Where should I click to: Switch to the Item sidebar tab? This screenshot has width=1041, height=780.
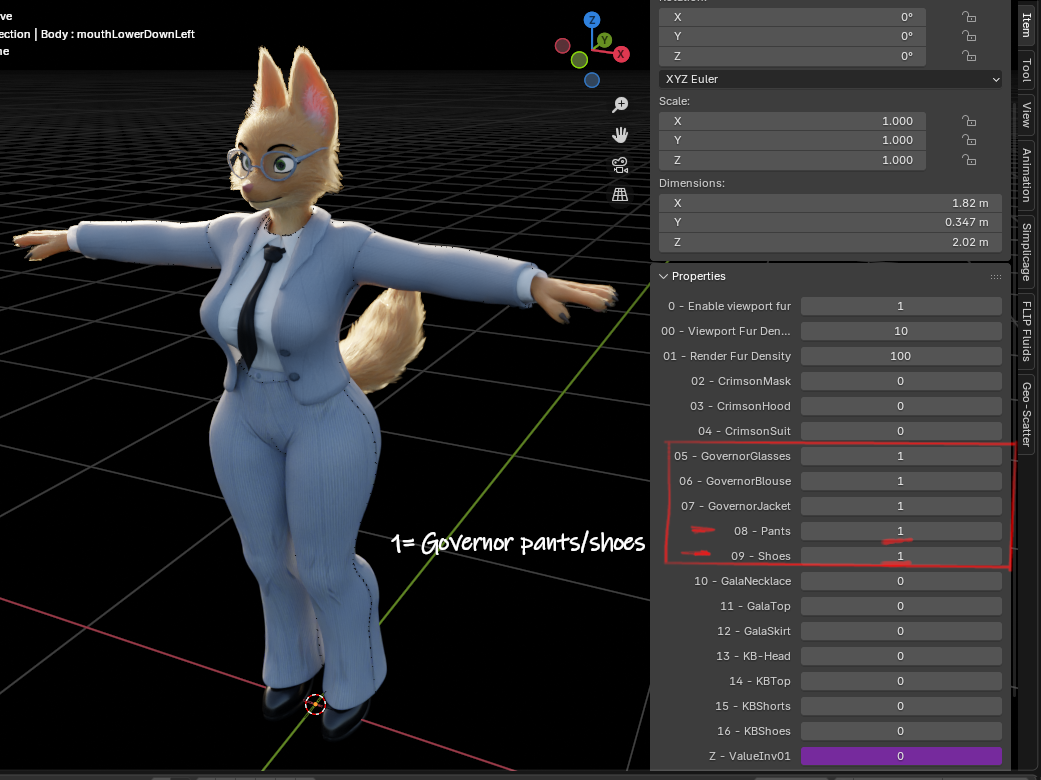(1026, 25)
